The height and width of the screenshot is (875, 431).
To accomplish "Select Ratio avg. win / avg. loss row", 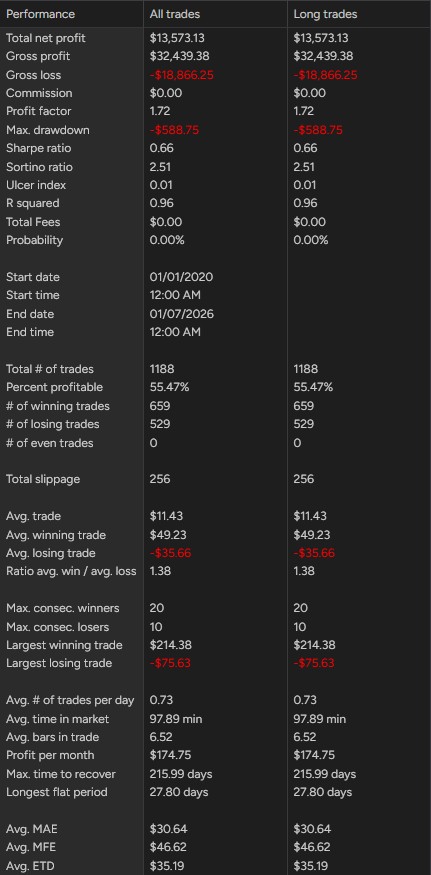I will point(216,571).
